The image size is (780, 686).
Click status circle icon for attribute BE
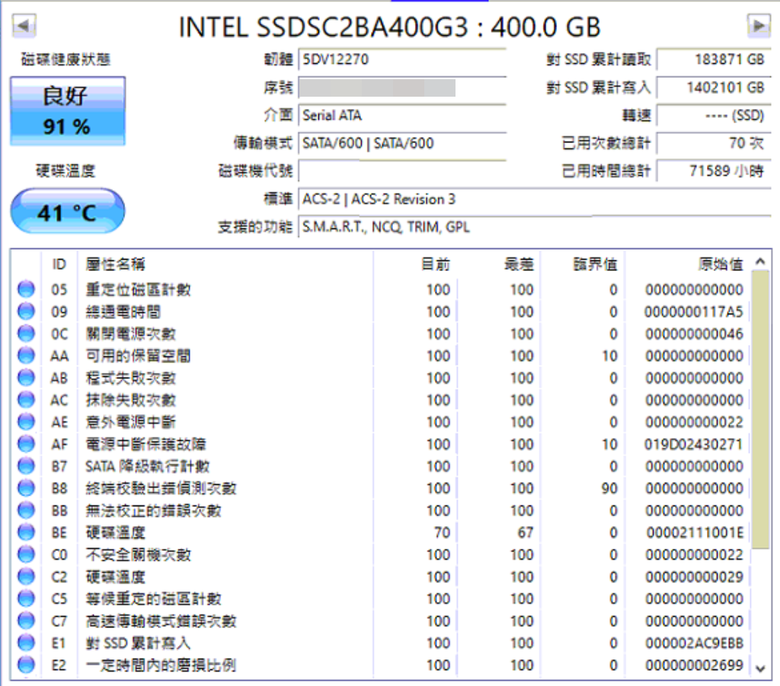[x=24, y=532]
